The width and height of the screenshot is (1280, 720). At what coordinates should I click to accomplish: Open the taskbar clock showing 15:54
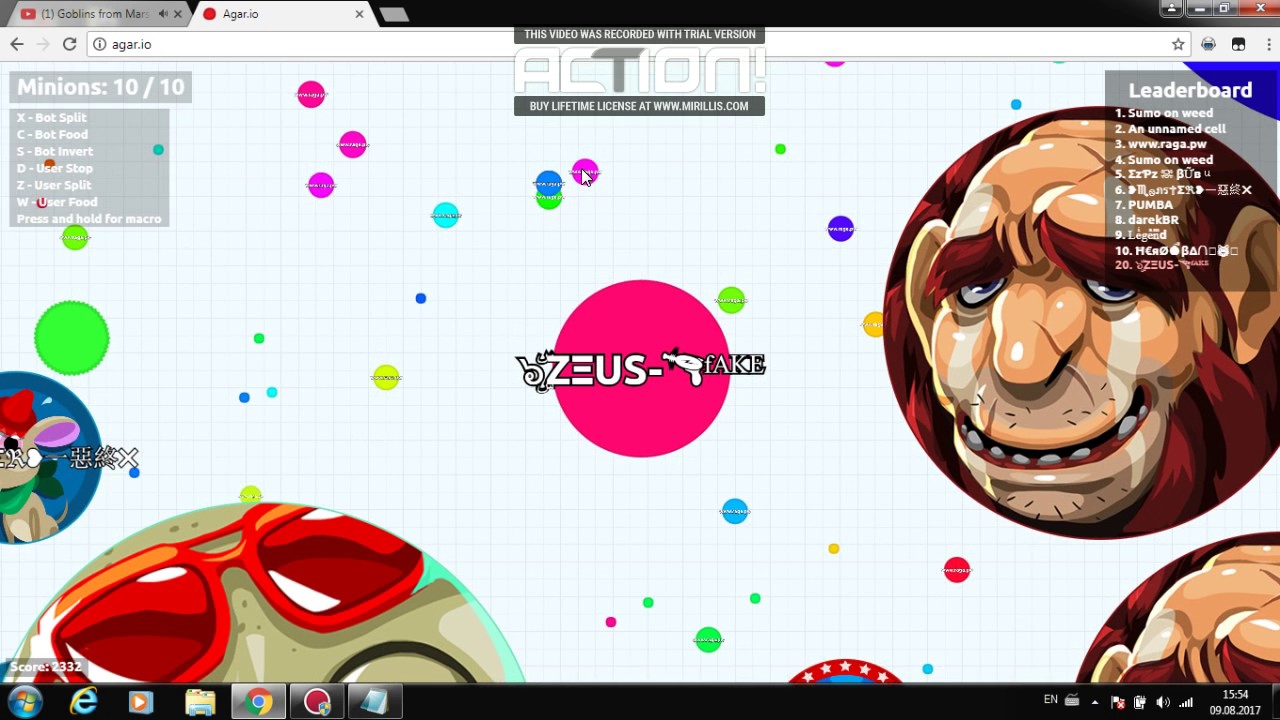pyautogui.click(x=1235, y=702)
